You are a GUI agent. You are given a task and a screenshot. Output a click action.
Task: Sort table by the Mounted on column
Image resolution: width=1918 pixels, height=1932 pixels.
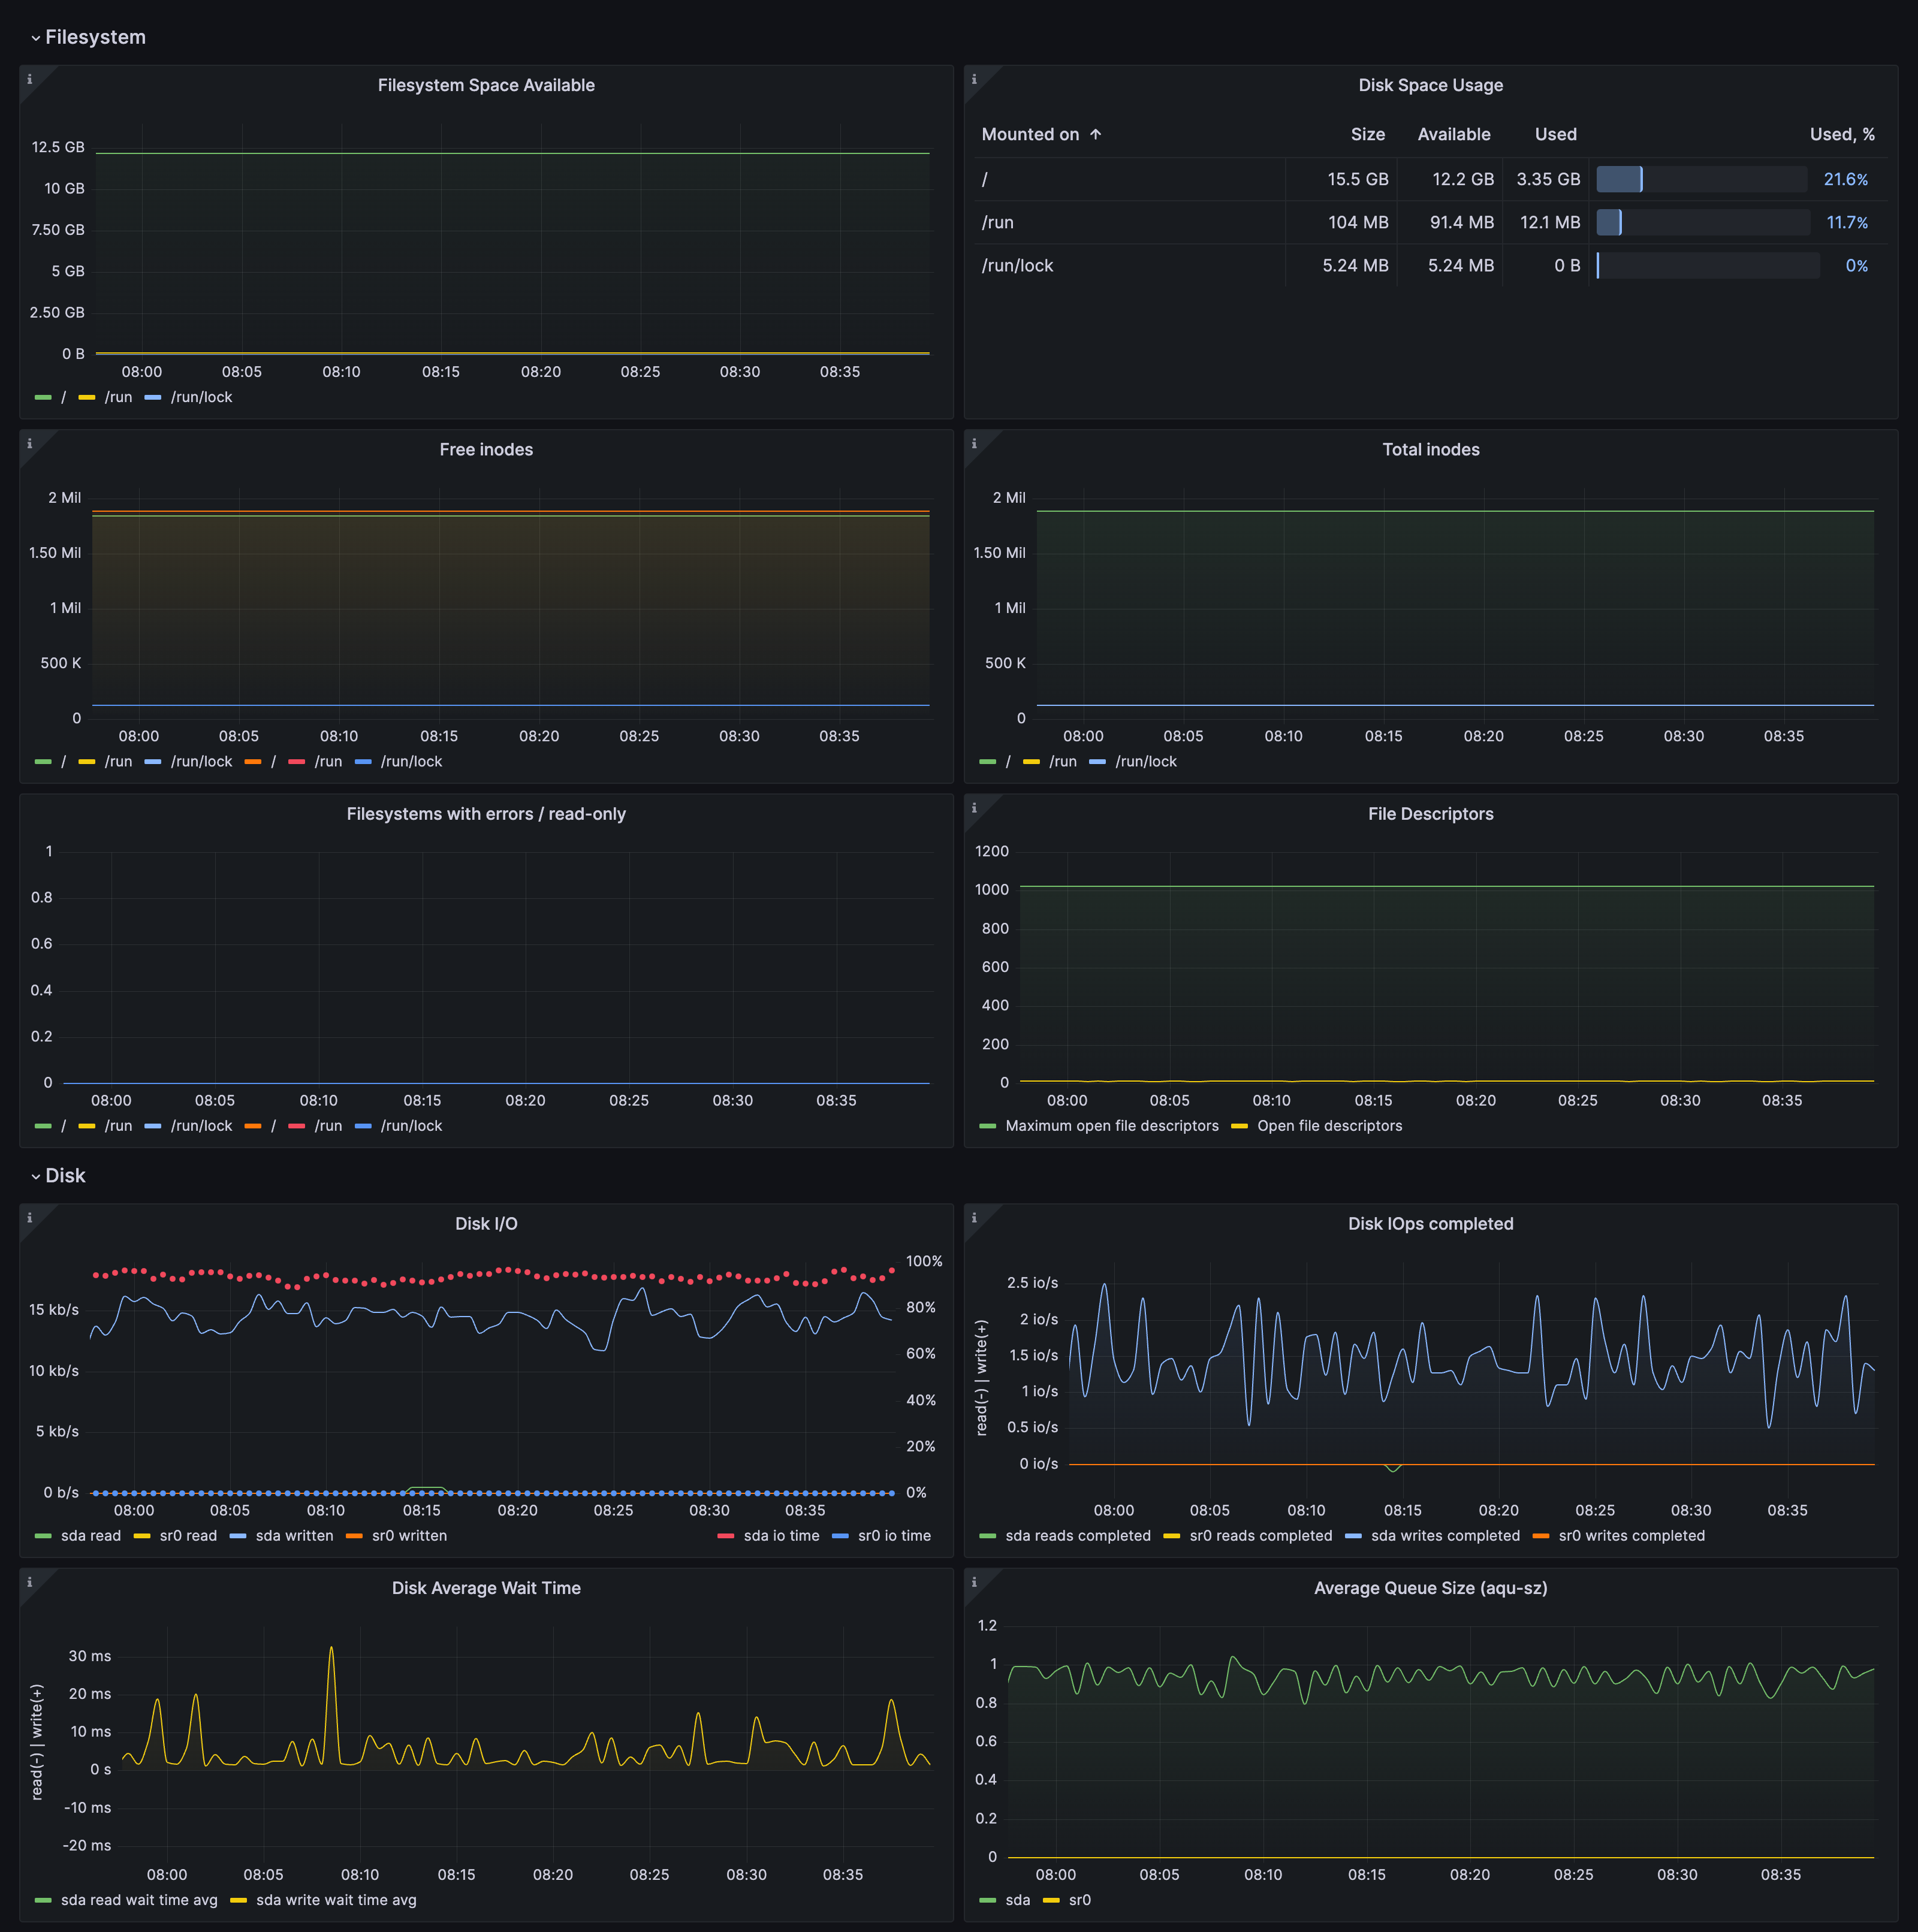(1031, 134)
